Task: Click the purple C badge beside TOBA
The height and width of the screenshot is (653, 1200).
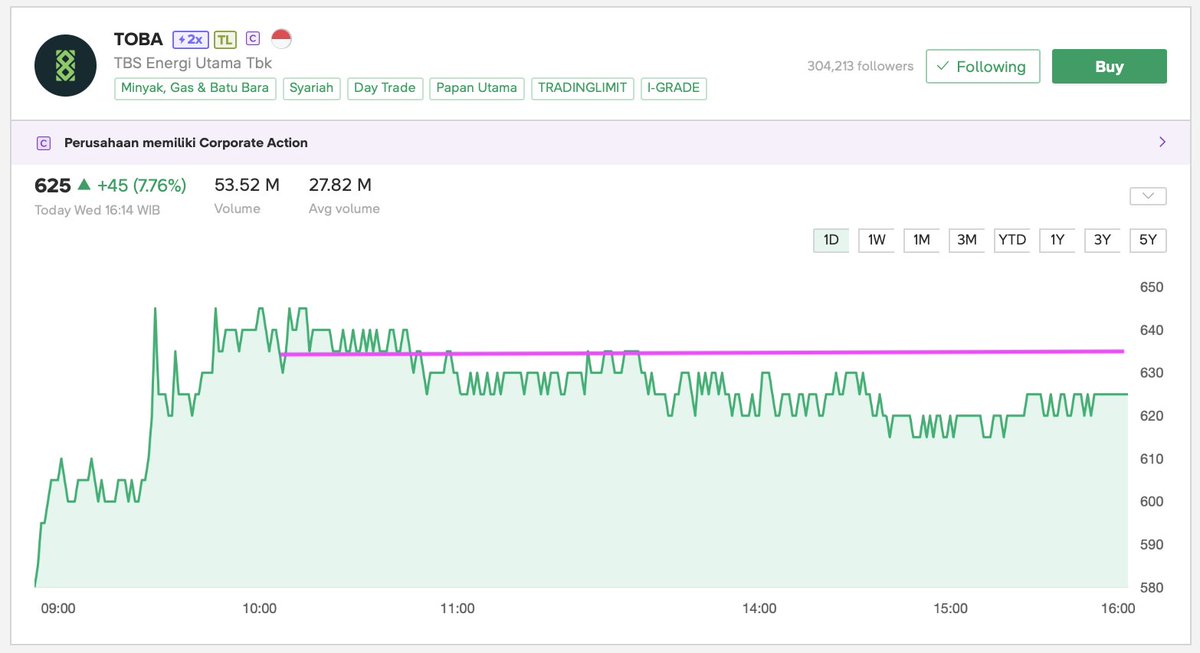Action: (253, 38)
